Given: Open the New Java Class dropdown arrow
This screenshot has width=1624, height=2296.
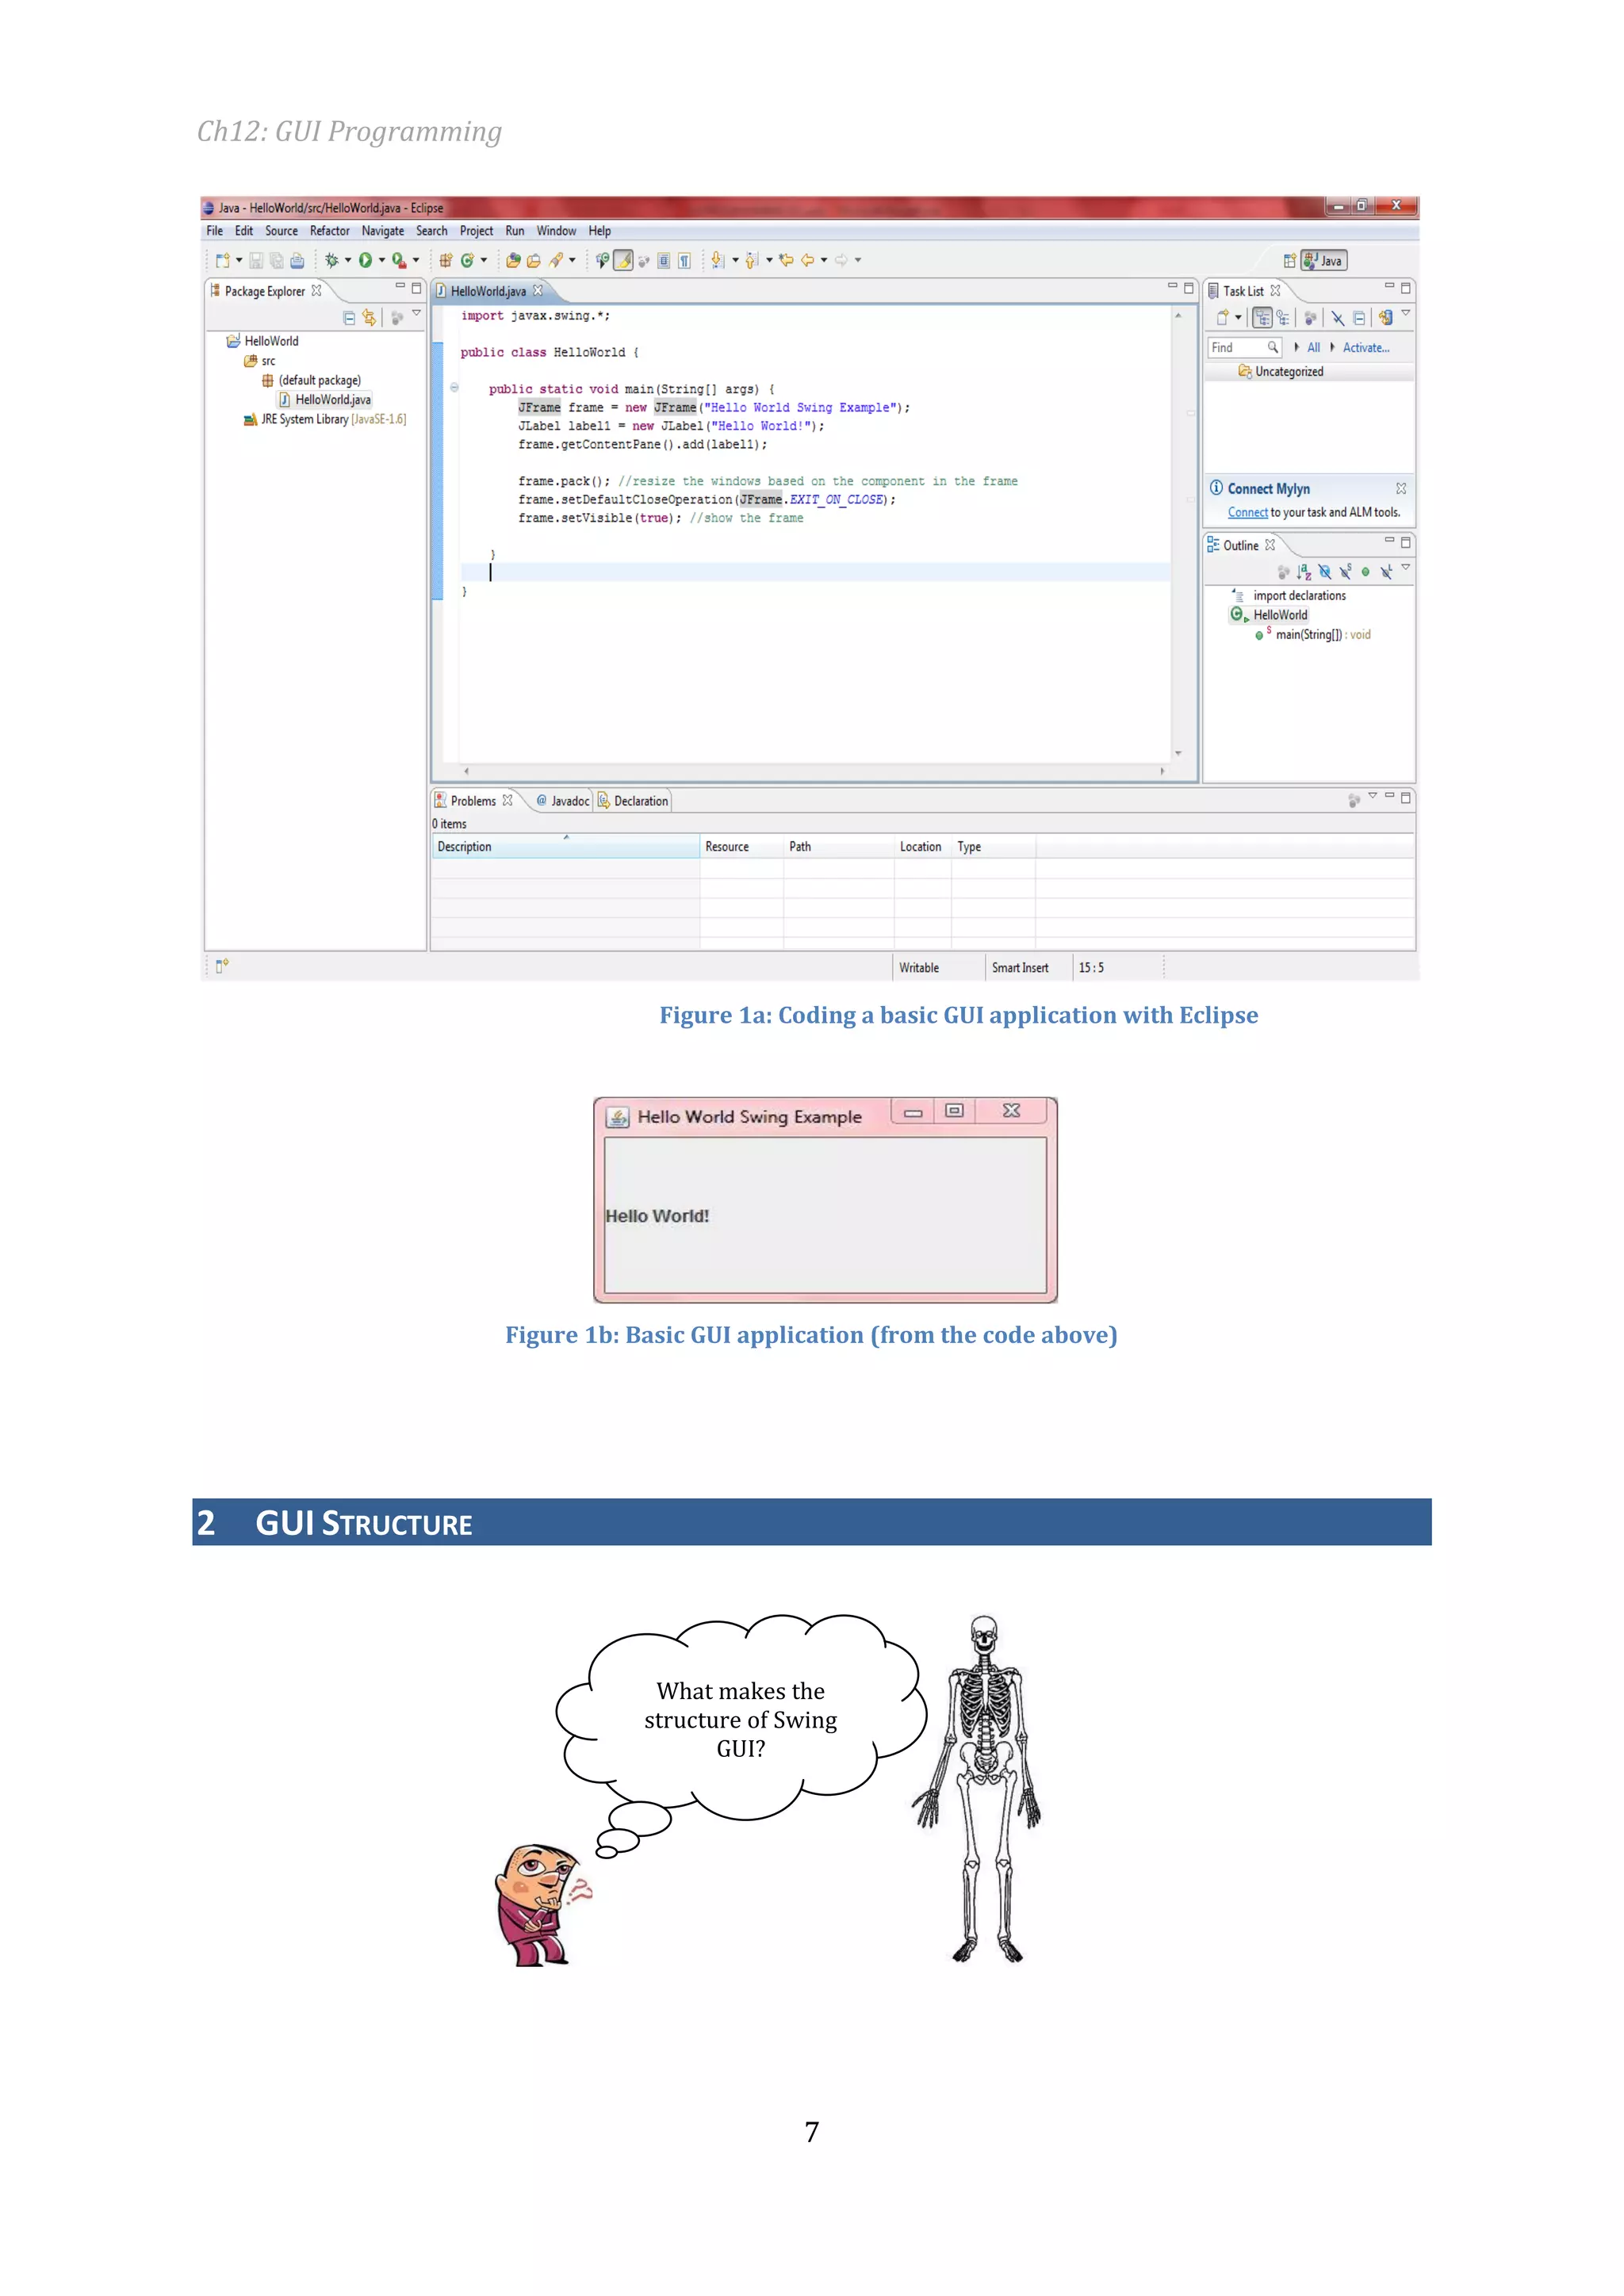Looking at the screenshot, I should click(x=484, y=260).
